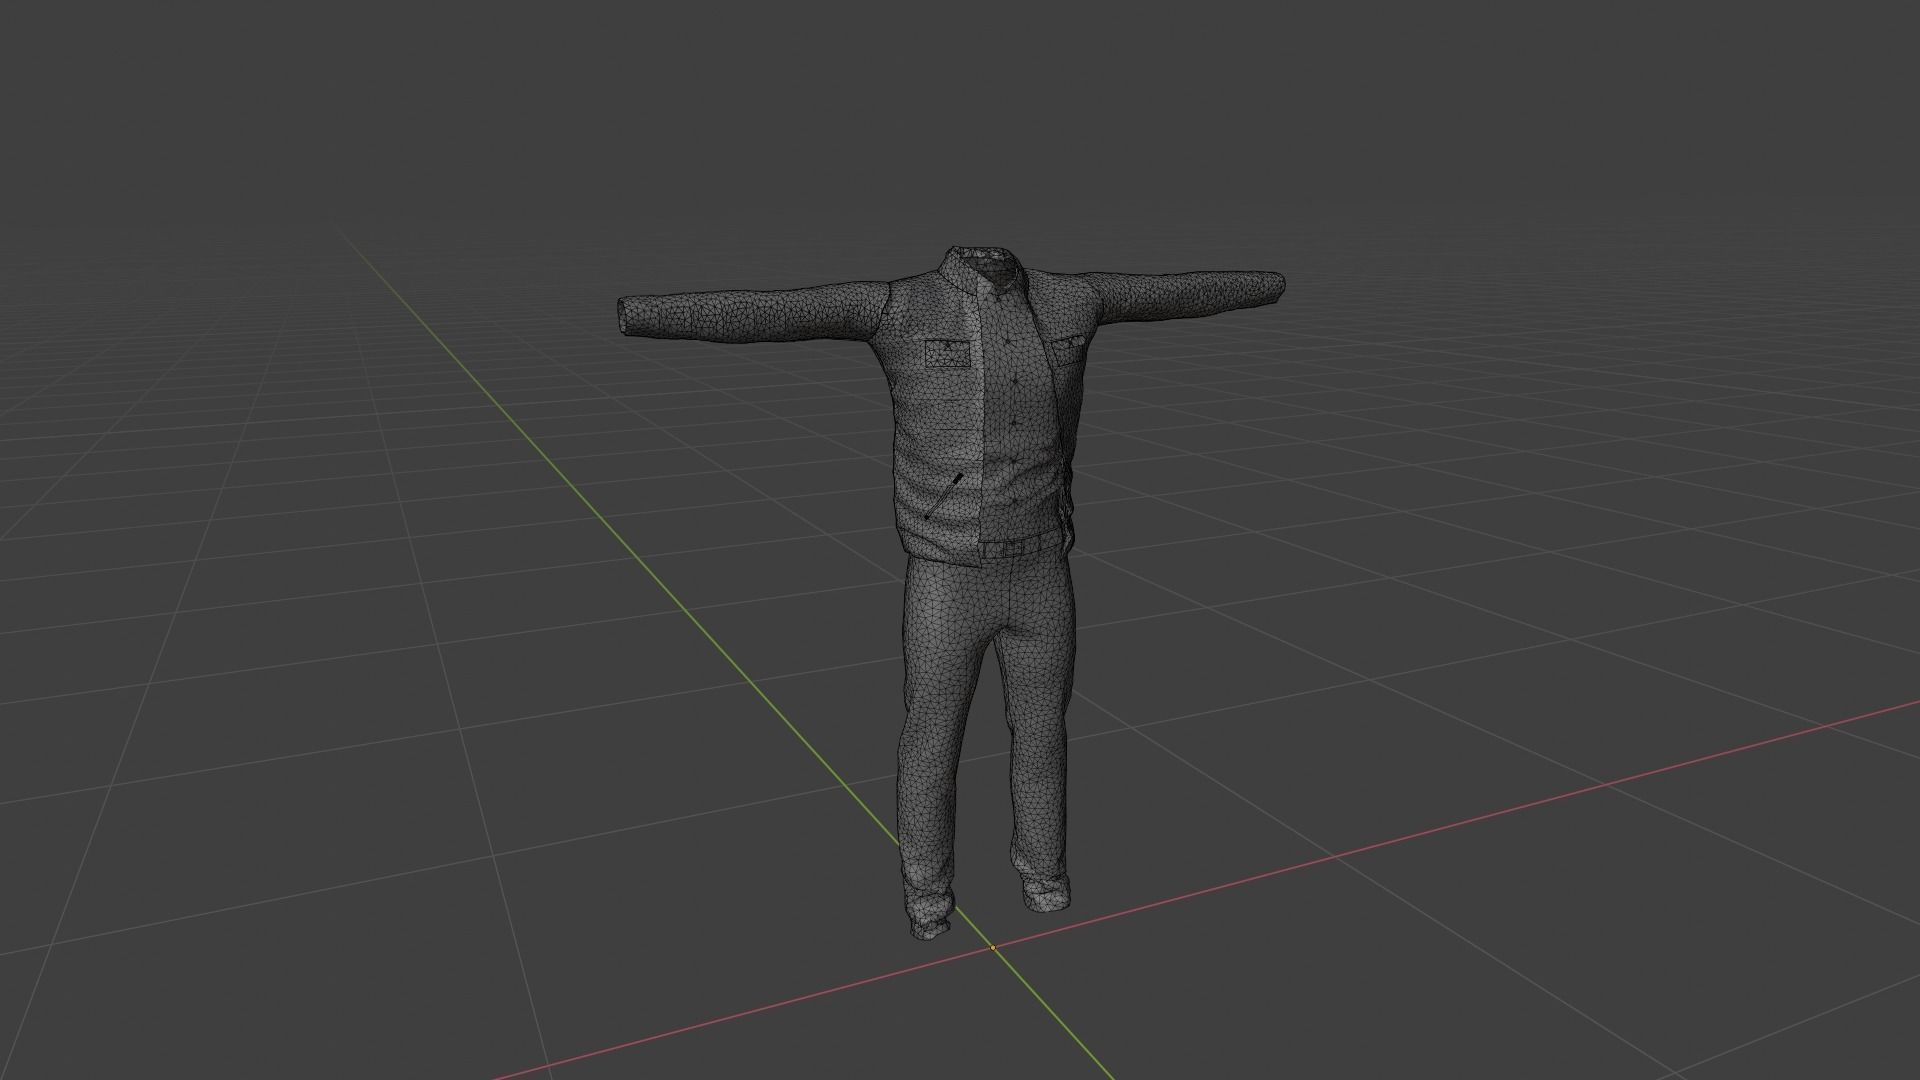Screen dimensions: 1920x1080
Task: Select the diagonal zipper pocket on jacket
Action: coord(945,496)
